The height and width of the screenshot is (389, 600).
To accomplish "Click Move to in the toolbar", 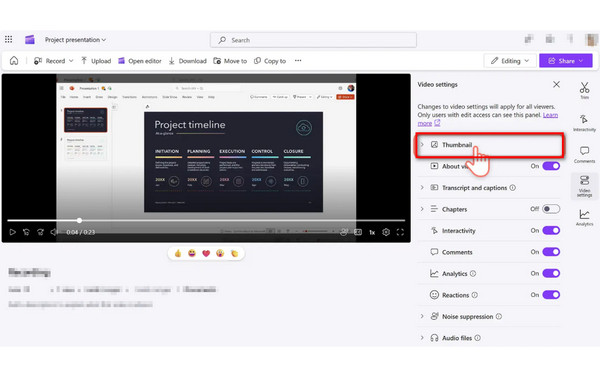I will pyautogui.click(x=230, y=61).
